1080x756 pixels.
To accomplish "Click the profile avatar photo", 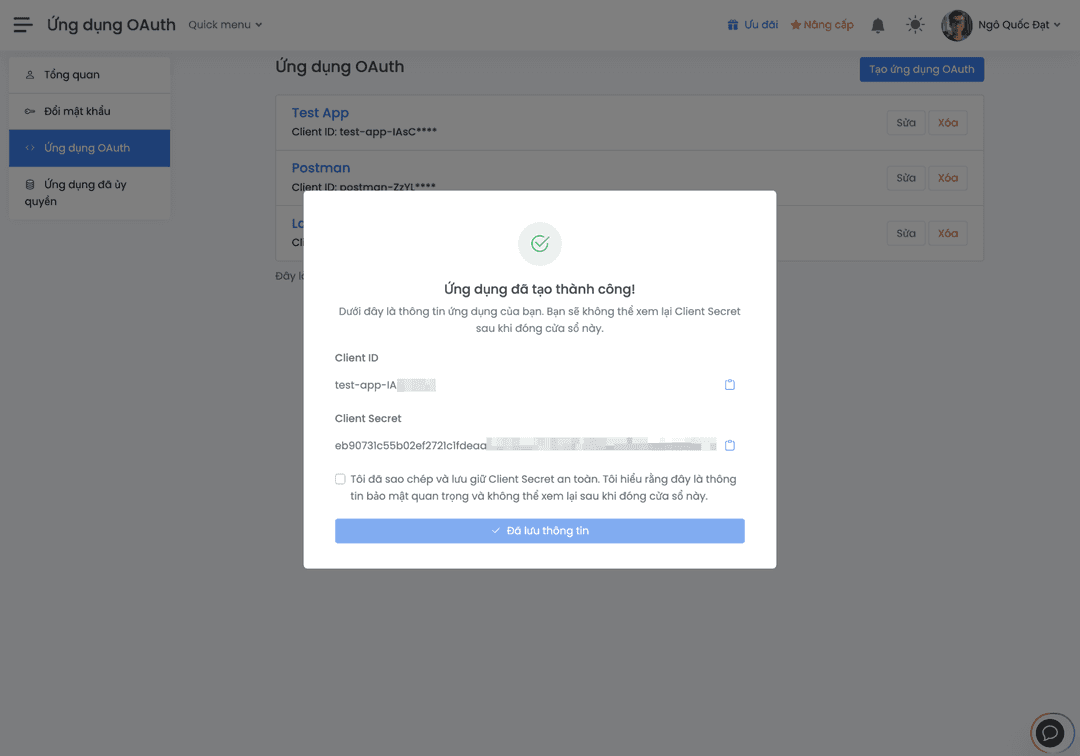I will coord(956,24).
